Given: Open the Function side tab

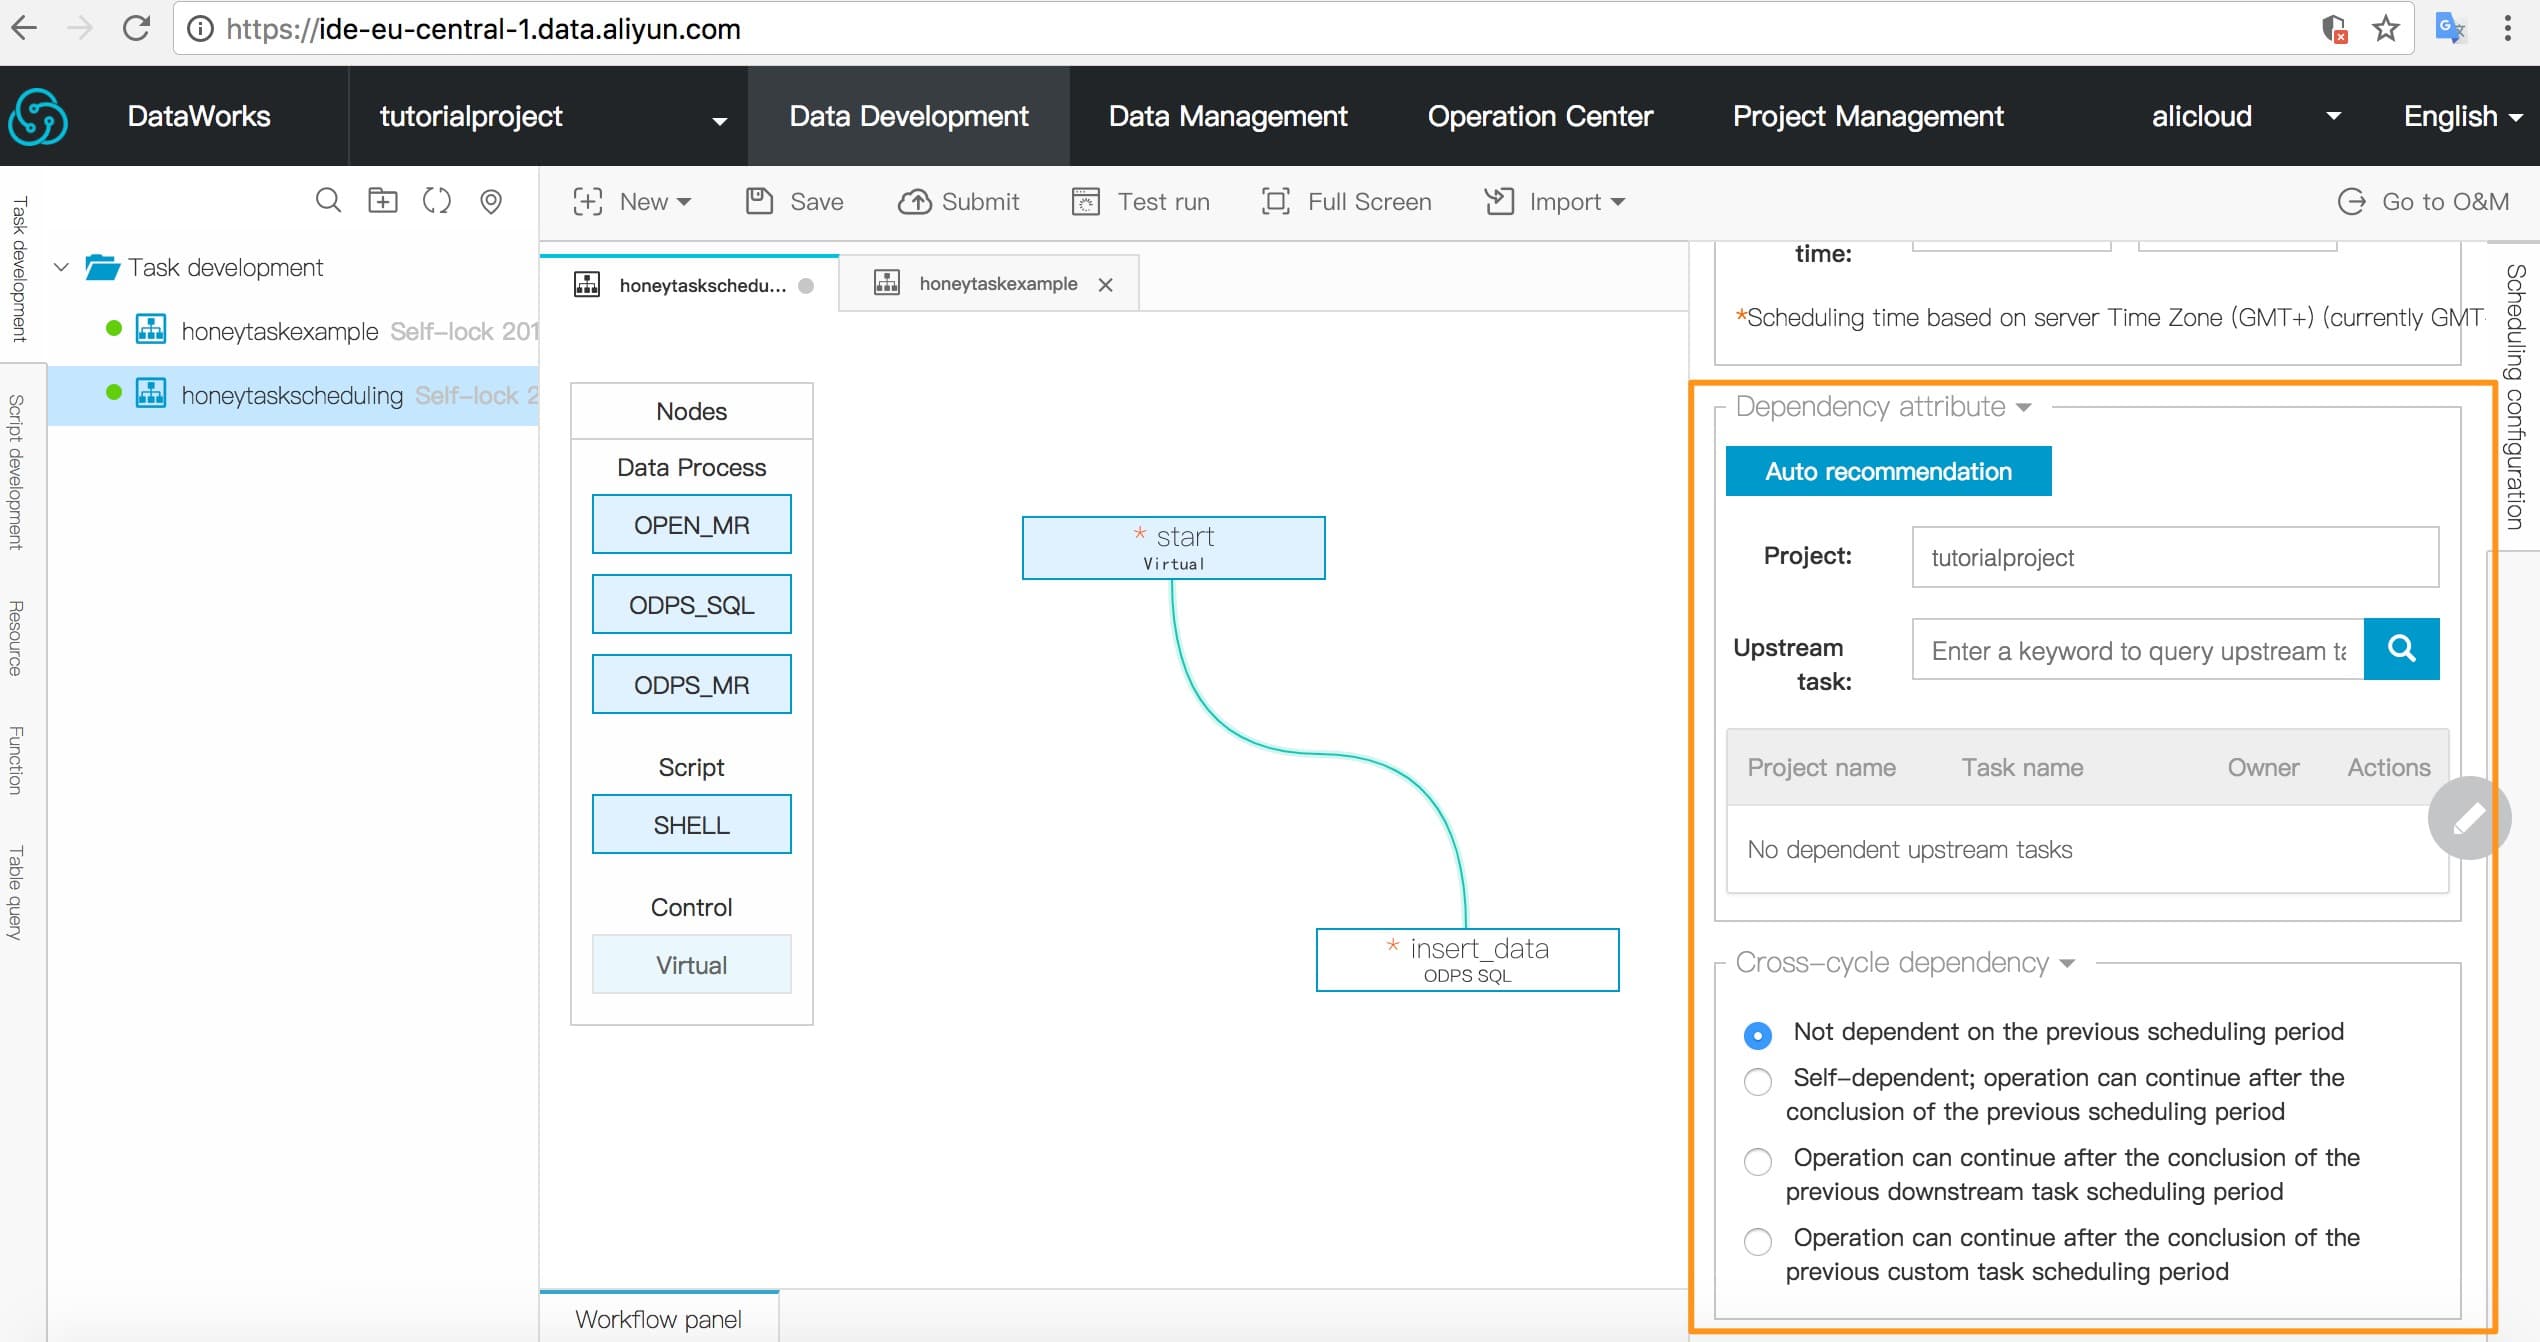Looking at the screenshot, I should pos(17,760).
